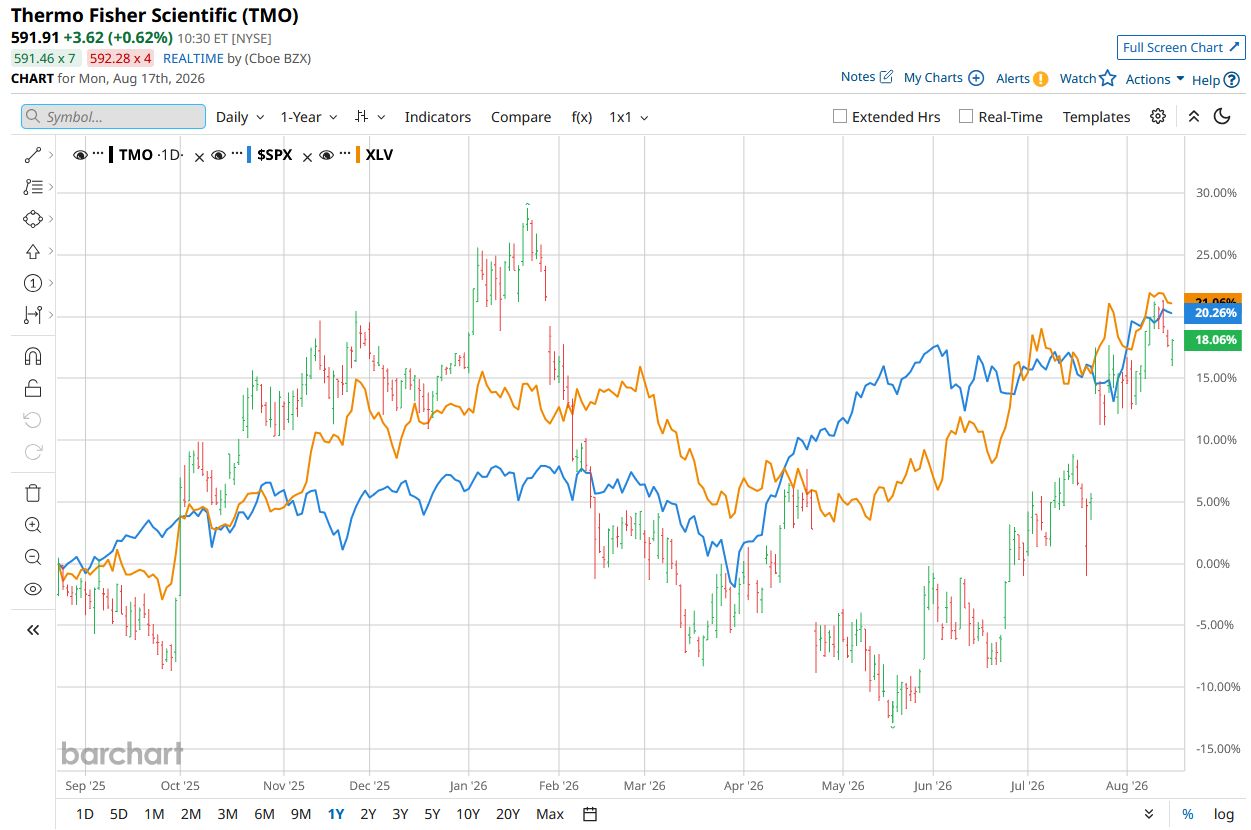Zoom in using the magnifier plus icon
The image size is (1251, 830).
pyautogui.click(x=33, y=525)
